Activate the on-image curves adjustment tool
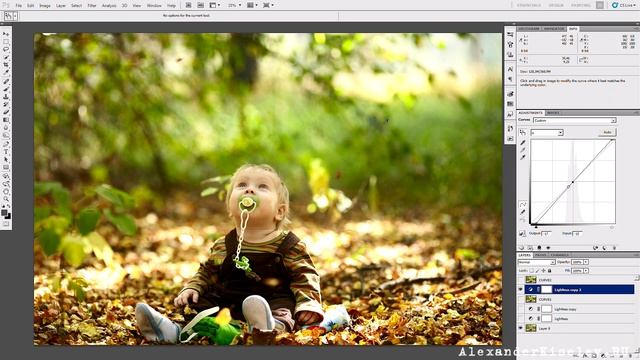Viewport: 640px width, 360px height. click(523, 132)
